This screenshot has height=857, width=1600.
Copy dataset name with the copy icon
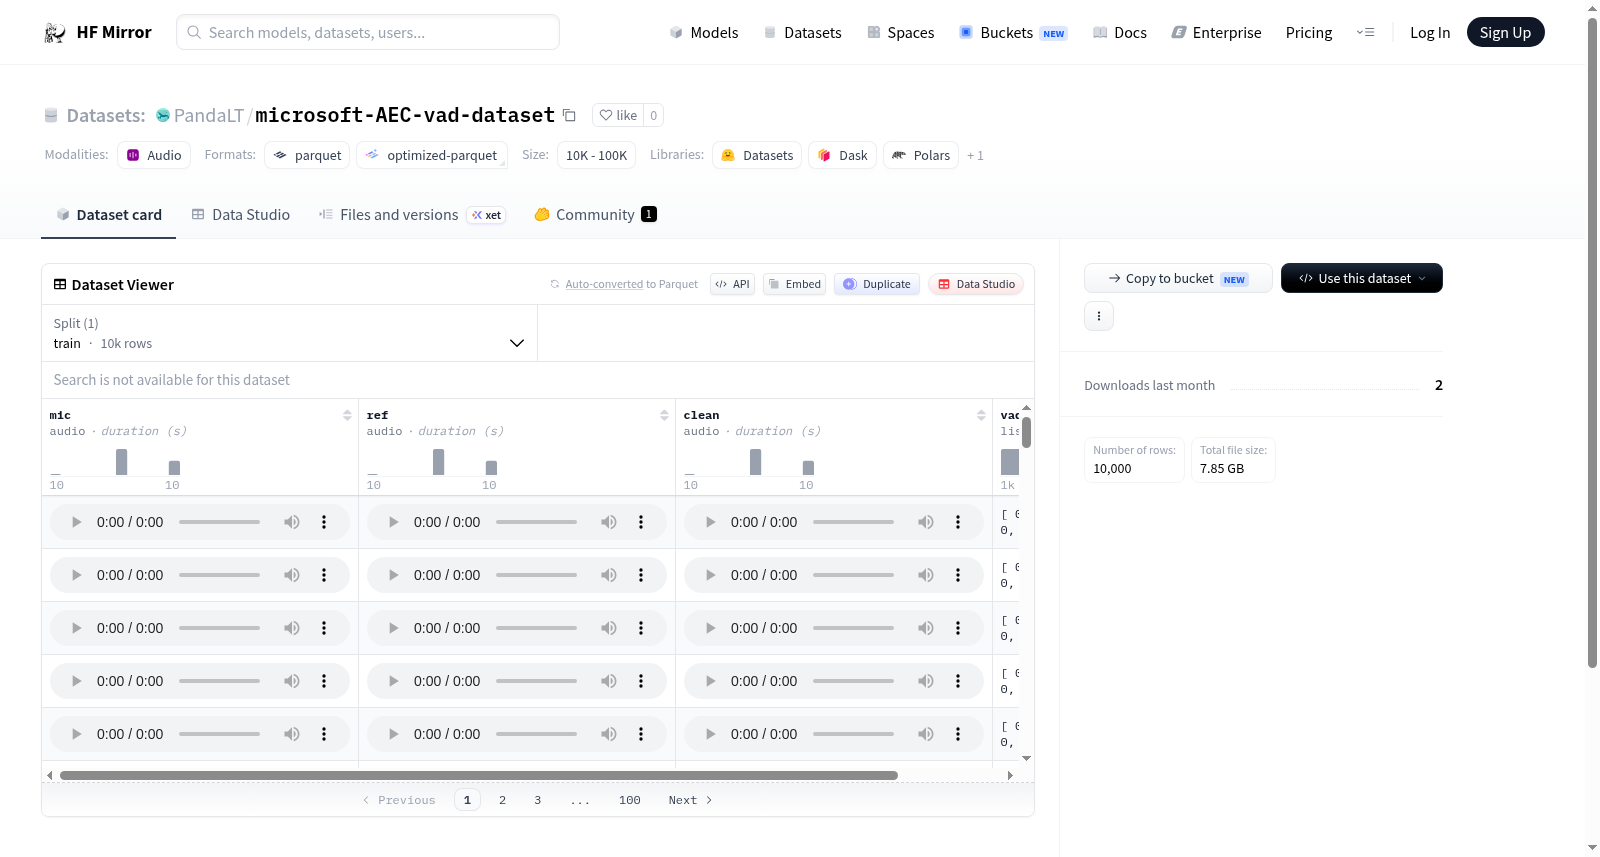[569, 115]
